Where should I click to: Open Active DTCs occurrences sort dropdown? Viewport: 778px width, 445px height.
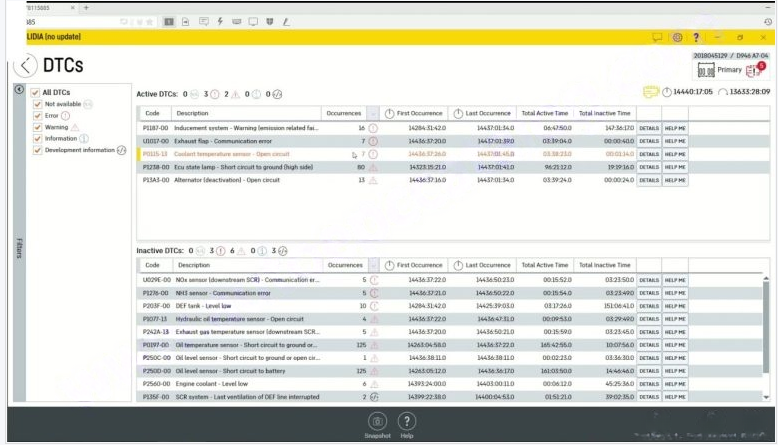(x=373, y=114)
